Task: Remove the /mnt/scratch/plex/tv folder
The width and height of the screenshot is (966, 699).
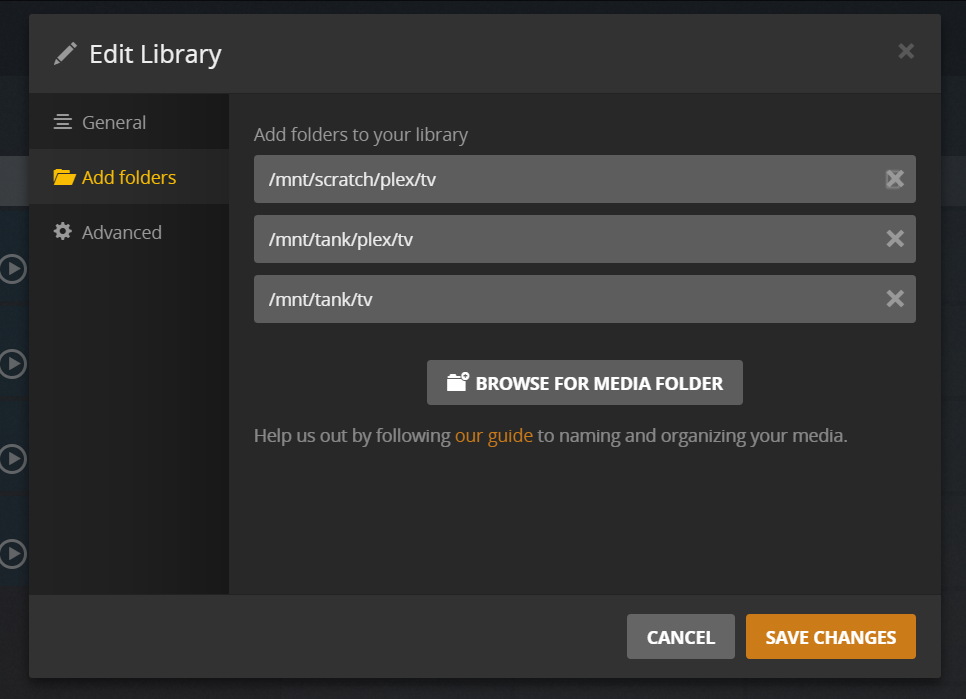Action: [895, 179]
